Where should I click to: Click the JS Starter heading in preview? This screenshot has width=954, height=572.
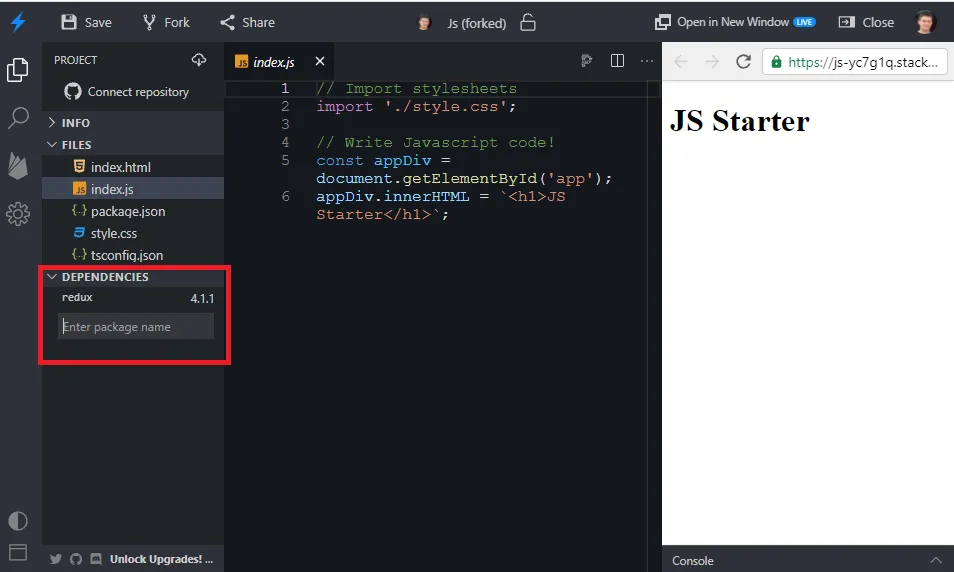(740, 120)
